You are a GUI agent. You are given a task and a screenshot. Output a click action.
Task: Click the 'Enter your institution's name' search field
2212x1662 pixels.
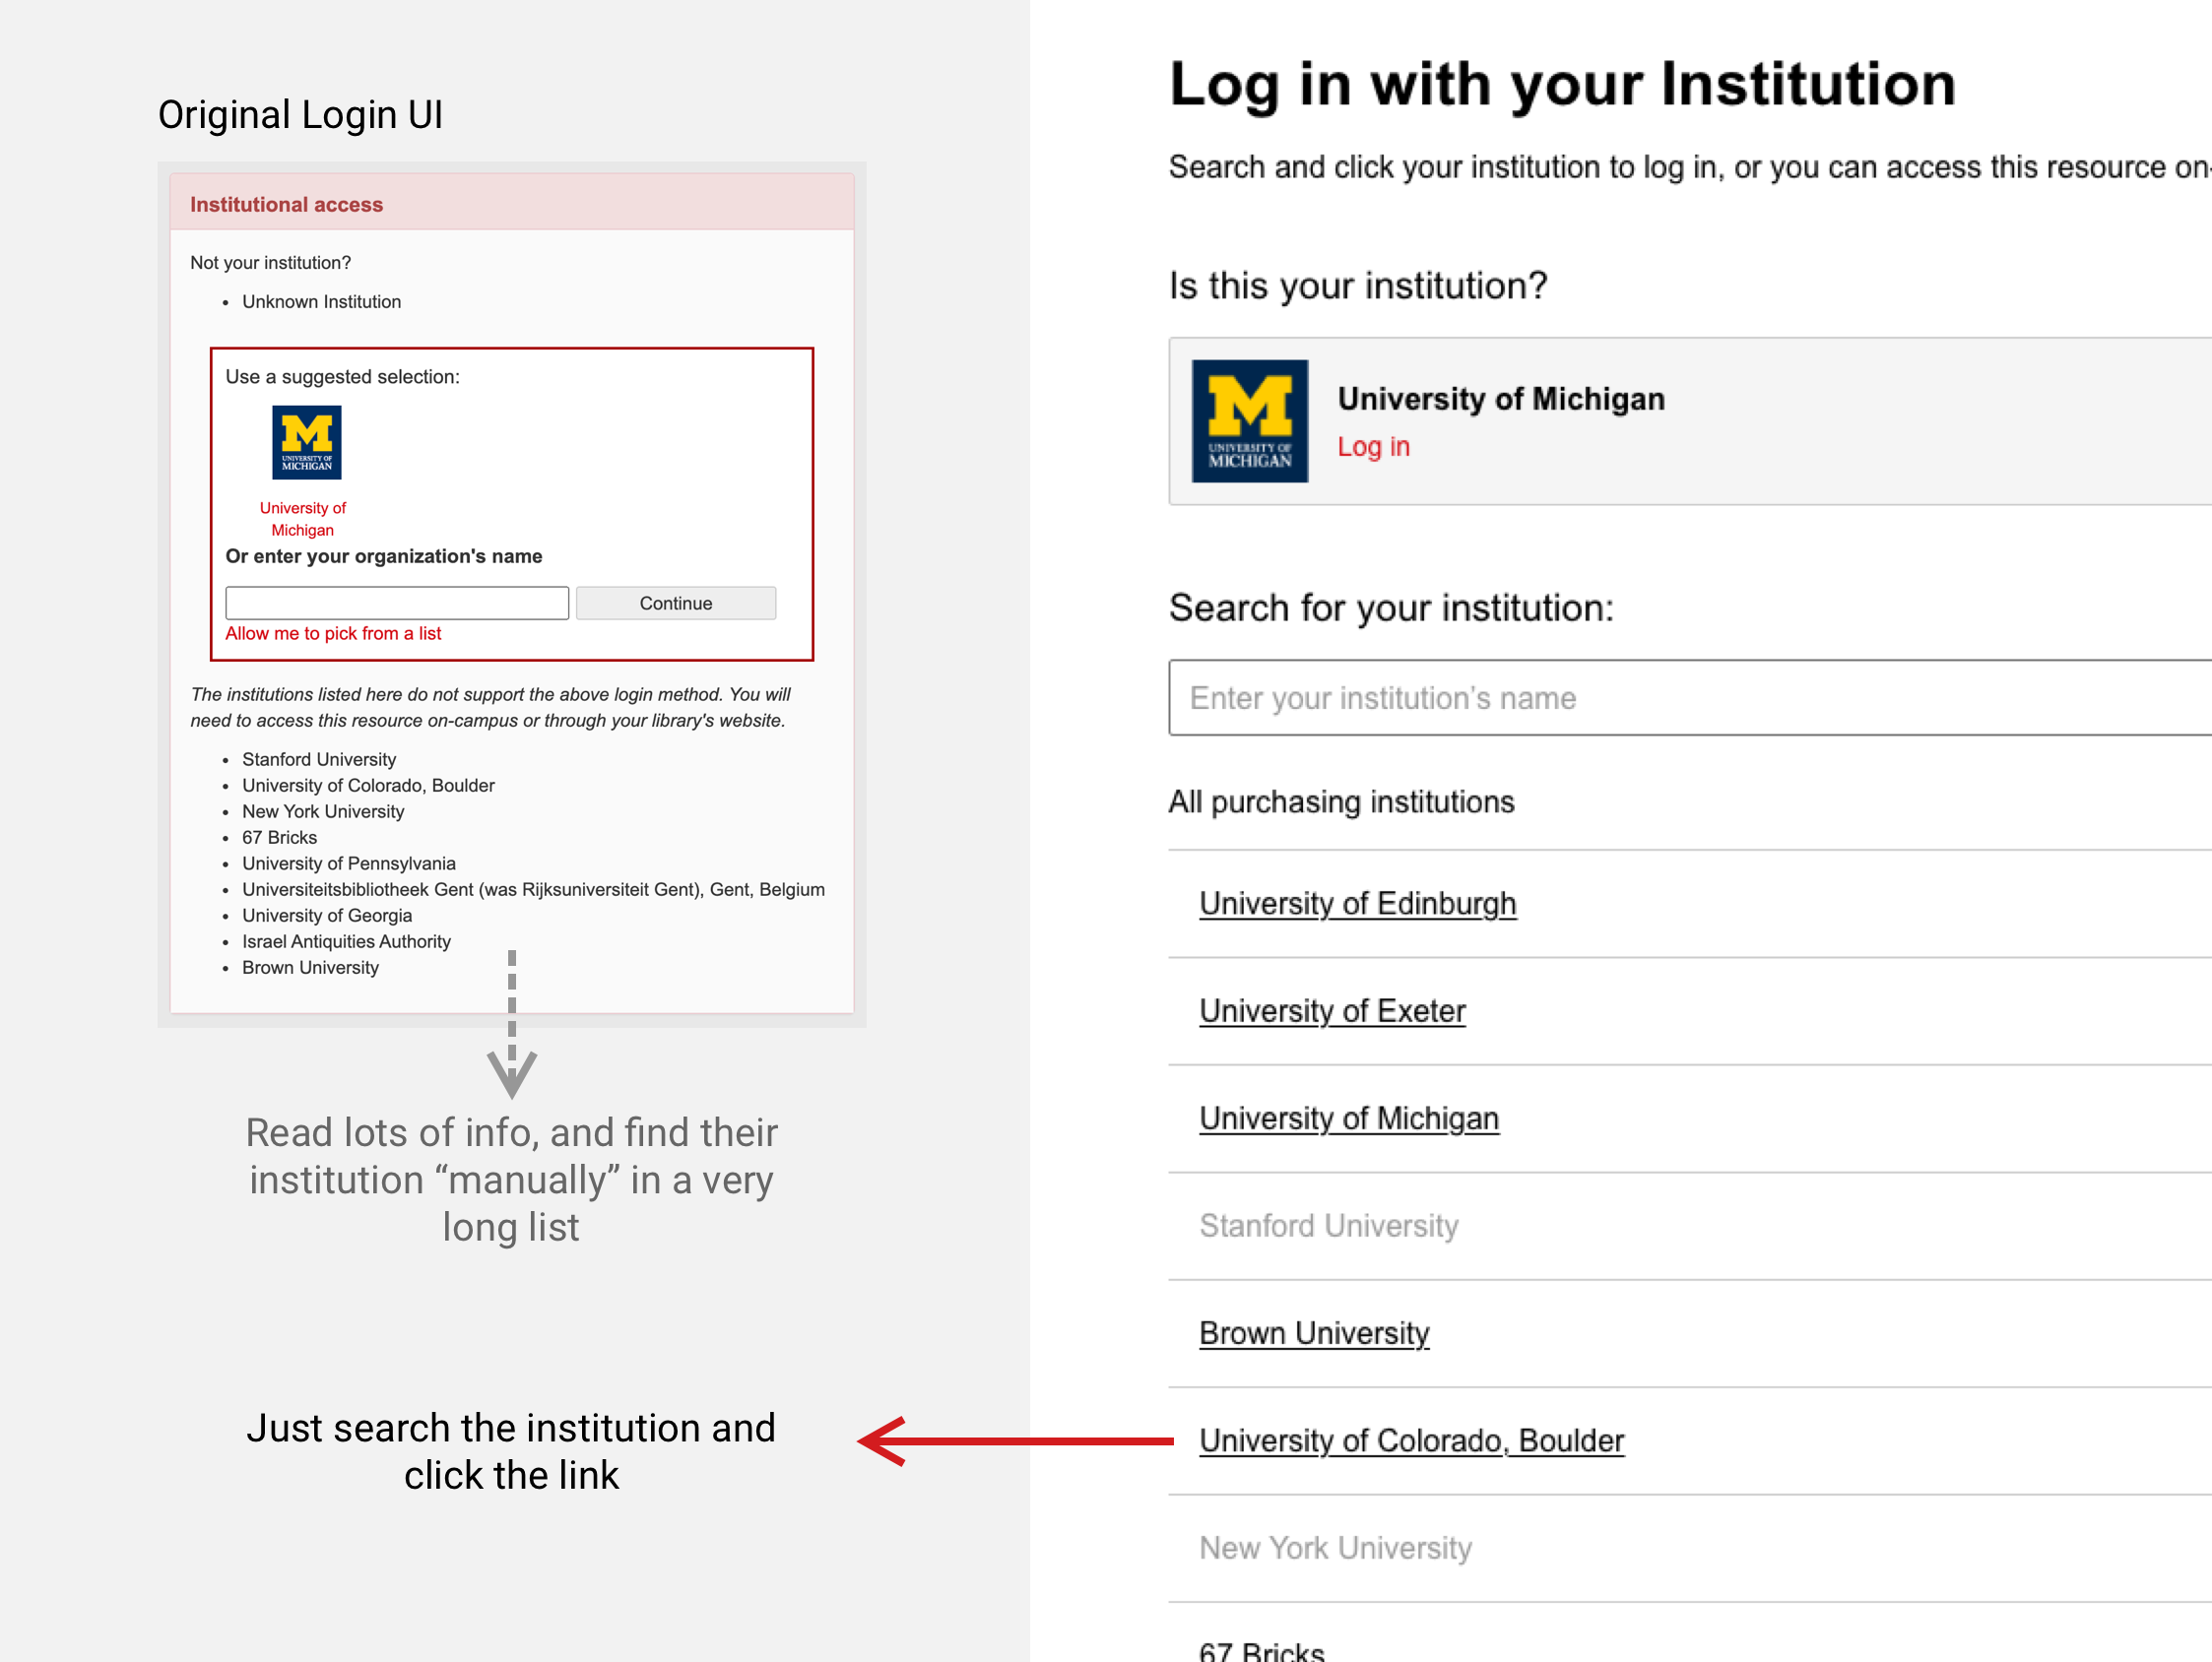coord(1690,697)
